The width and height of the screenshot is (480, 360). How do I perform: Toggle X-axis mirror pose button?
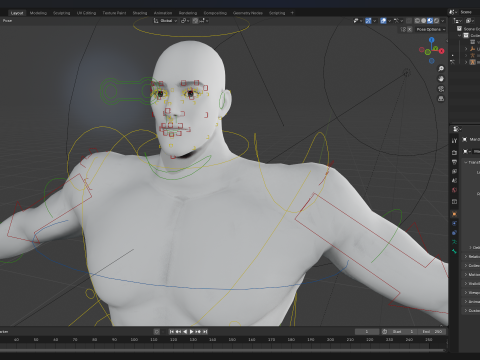click(410, 29)
